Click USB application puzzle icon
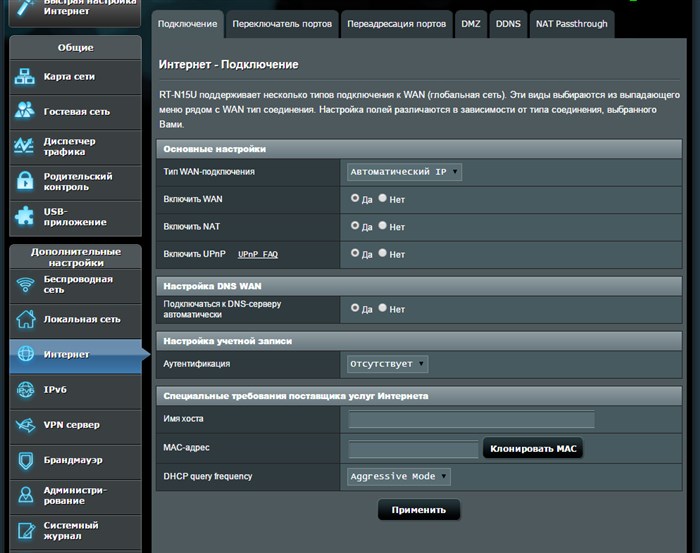This screenshot has width=700, height=553. pos(24,216)
